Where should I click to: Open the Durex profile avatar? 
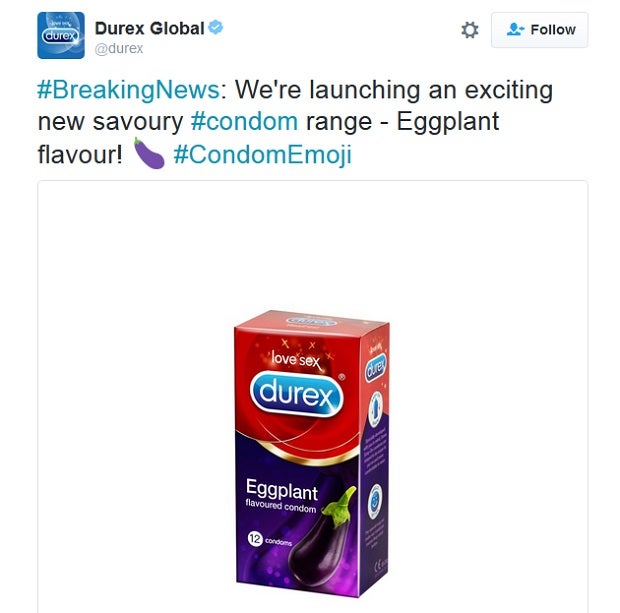60,35
